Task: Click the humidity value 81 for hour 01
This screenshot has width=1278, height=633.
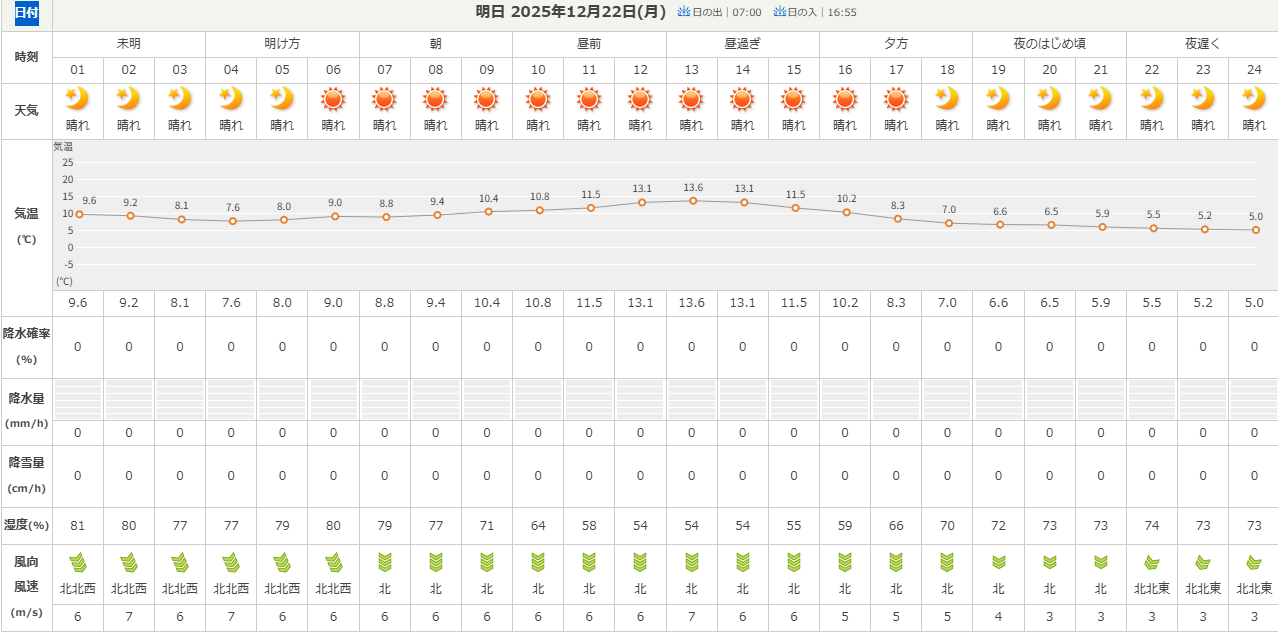Action: [77, 526]
